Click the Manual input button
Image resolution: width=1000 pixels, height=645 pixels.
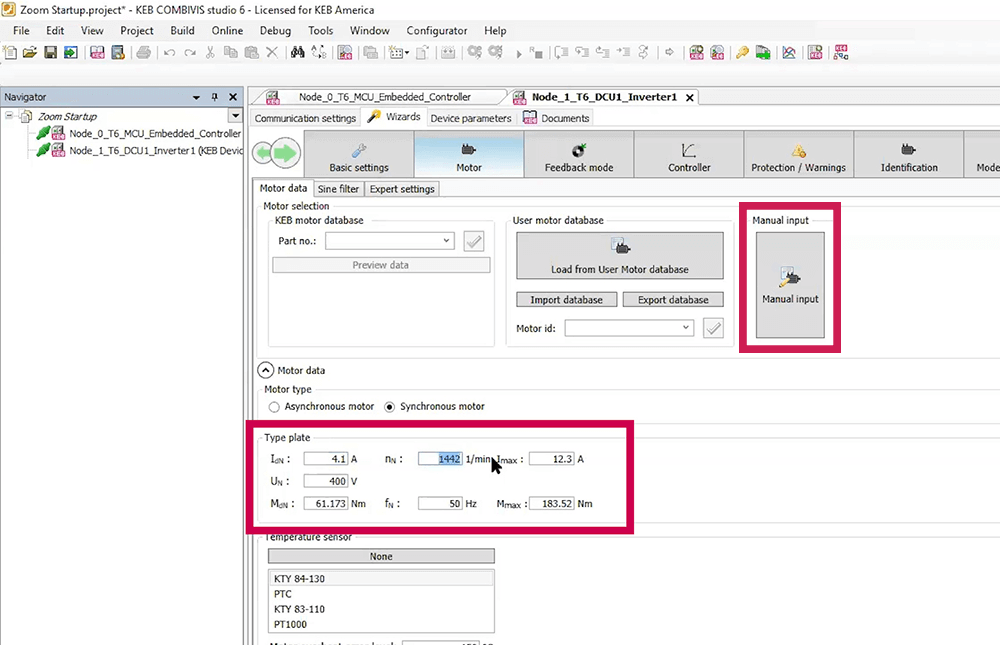coord(790,285)
